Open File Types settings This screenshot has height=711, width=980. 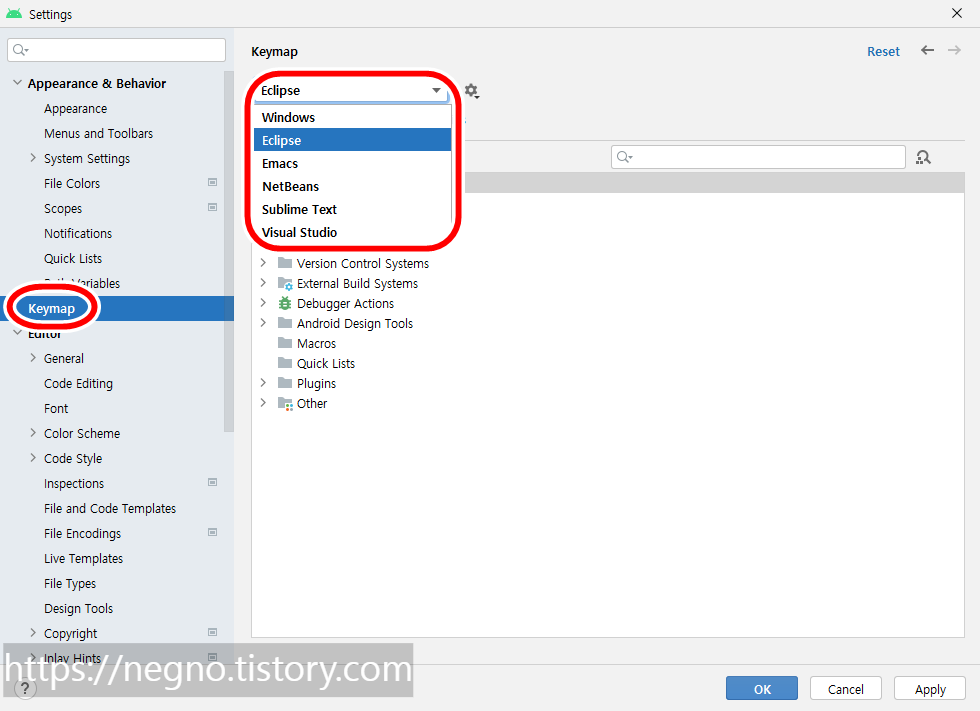tap(70, 584)
